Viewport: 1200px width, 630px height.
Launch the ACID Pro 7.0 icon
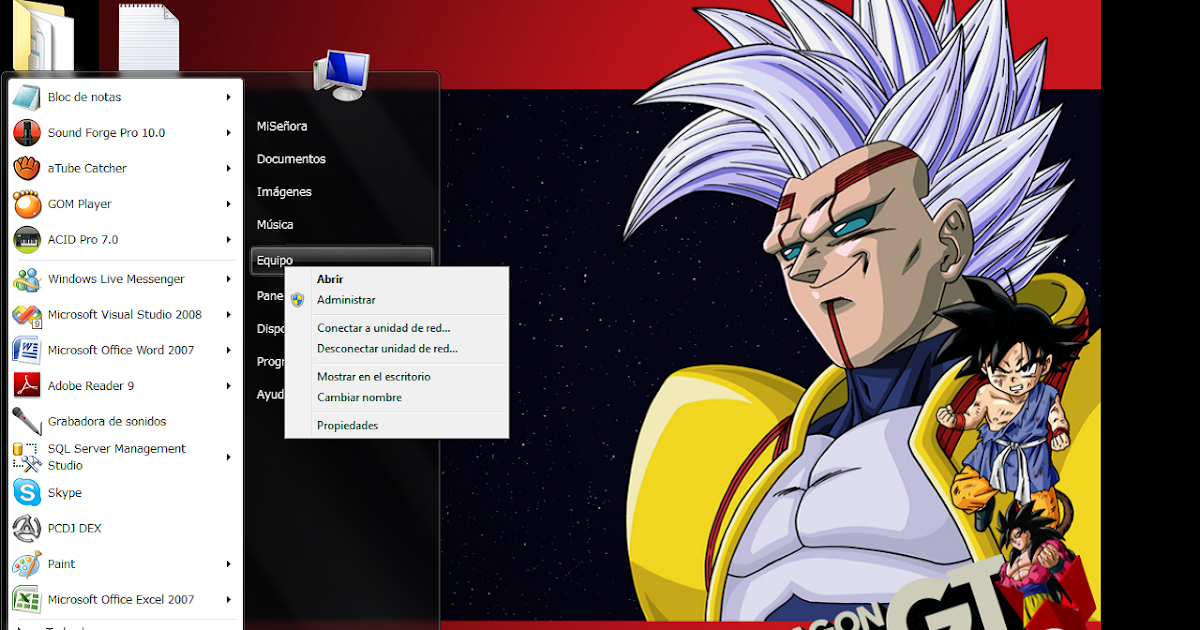pos(26,239)
